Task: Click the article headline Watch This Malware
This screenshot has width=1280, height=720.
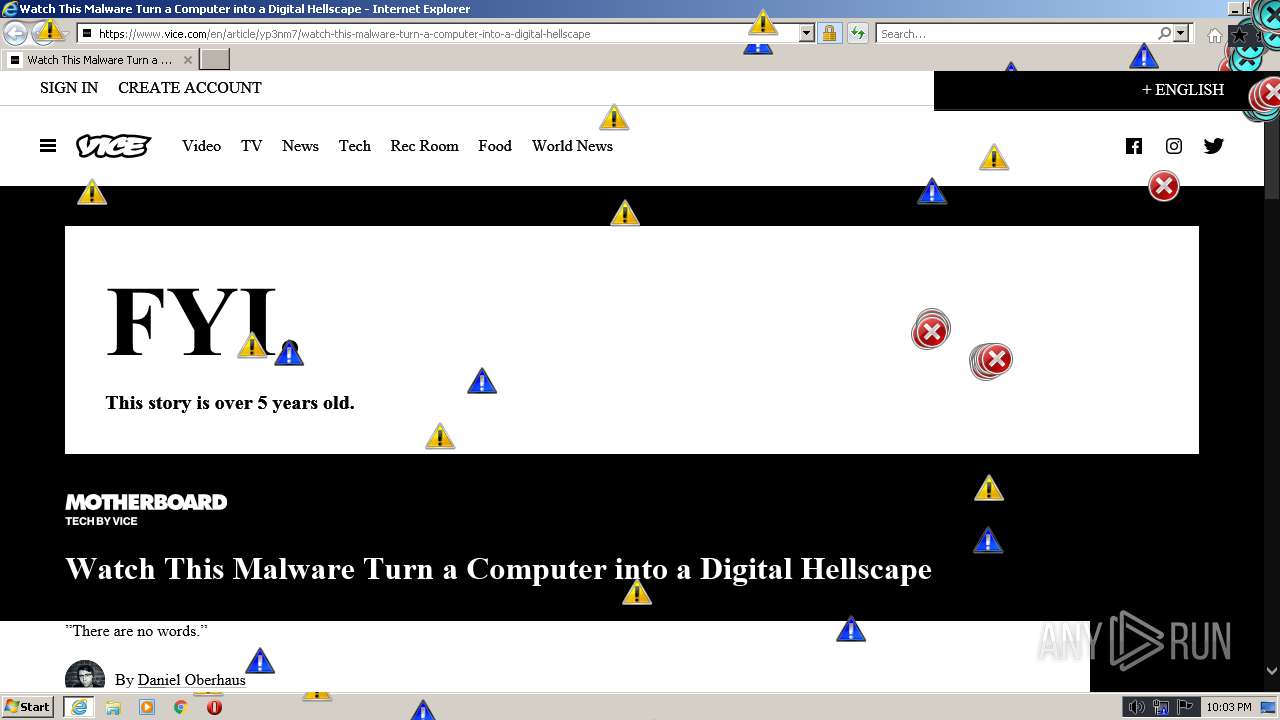Action: click(498, 569)
